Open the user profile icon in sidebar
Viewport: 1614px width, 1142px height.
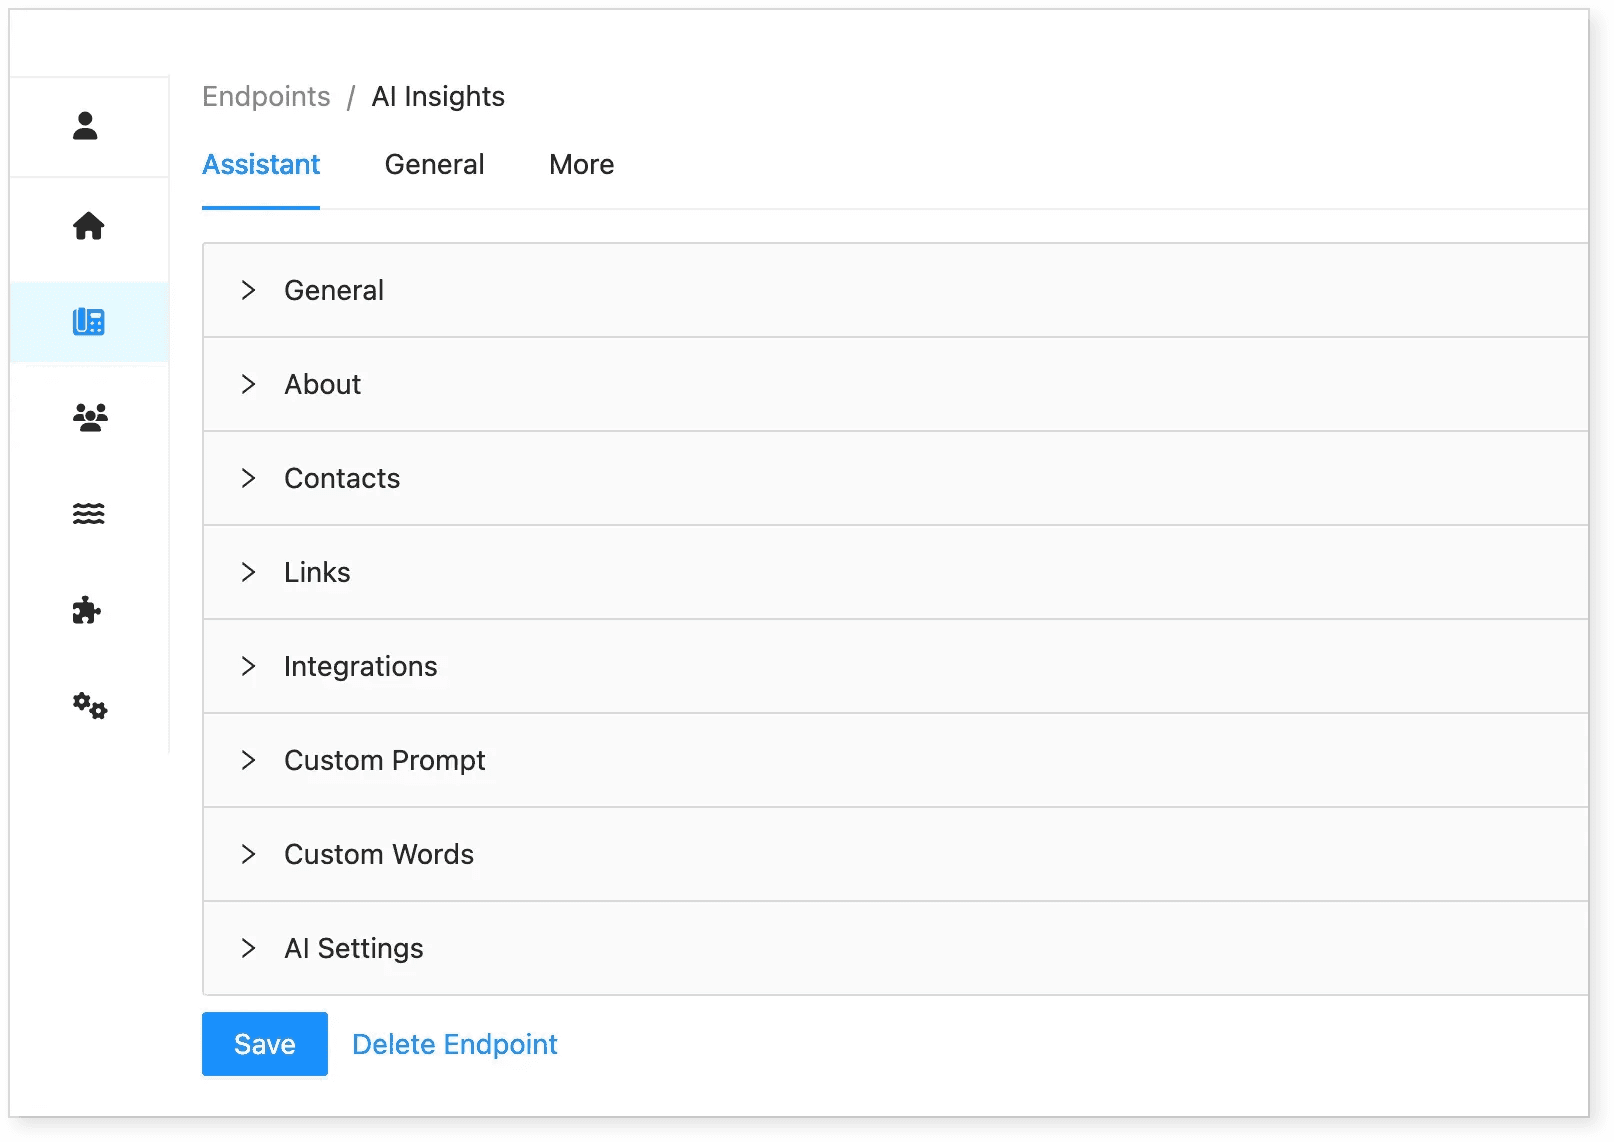85,126
